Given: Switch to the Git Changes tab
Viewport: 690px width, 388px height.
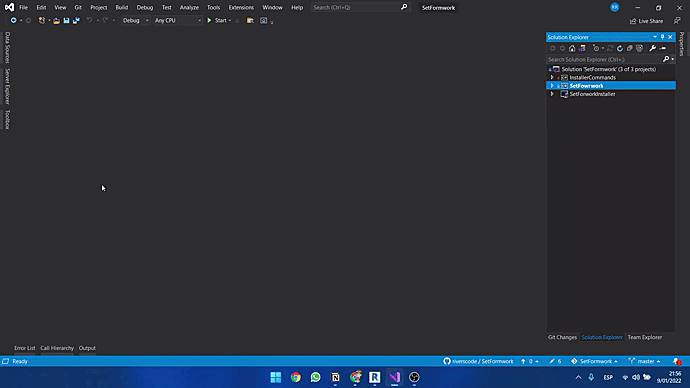Looking at the screenshot, I should (562, 337).
